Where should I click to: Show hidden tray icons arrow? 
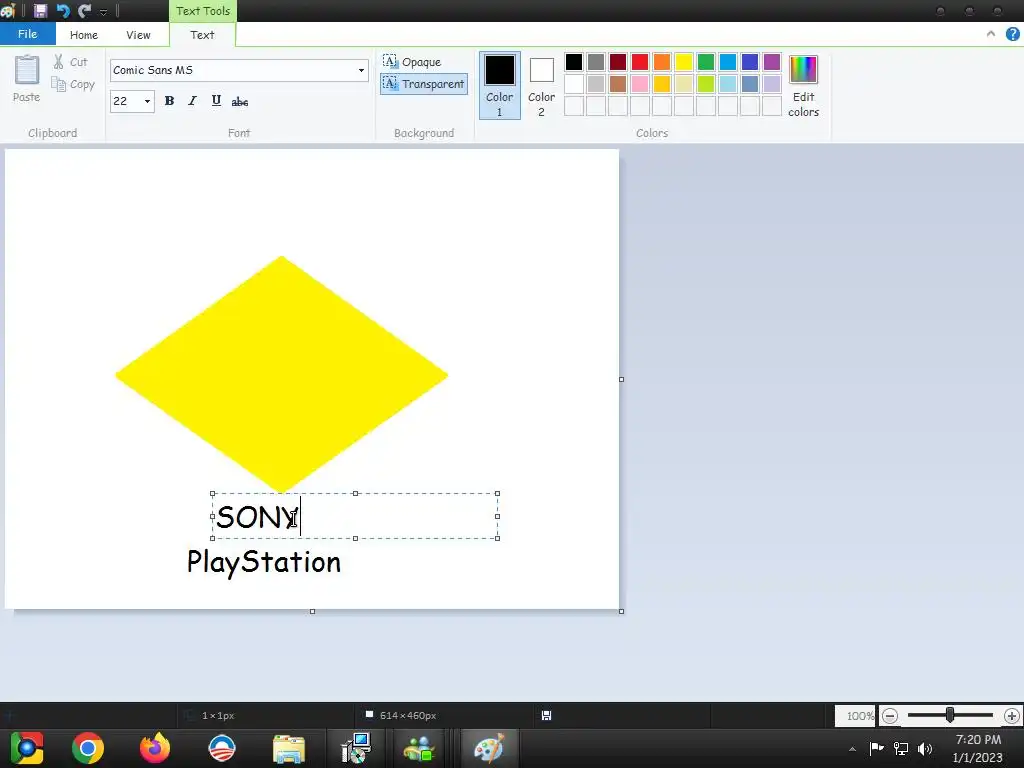(x=852, y=749)
